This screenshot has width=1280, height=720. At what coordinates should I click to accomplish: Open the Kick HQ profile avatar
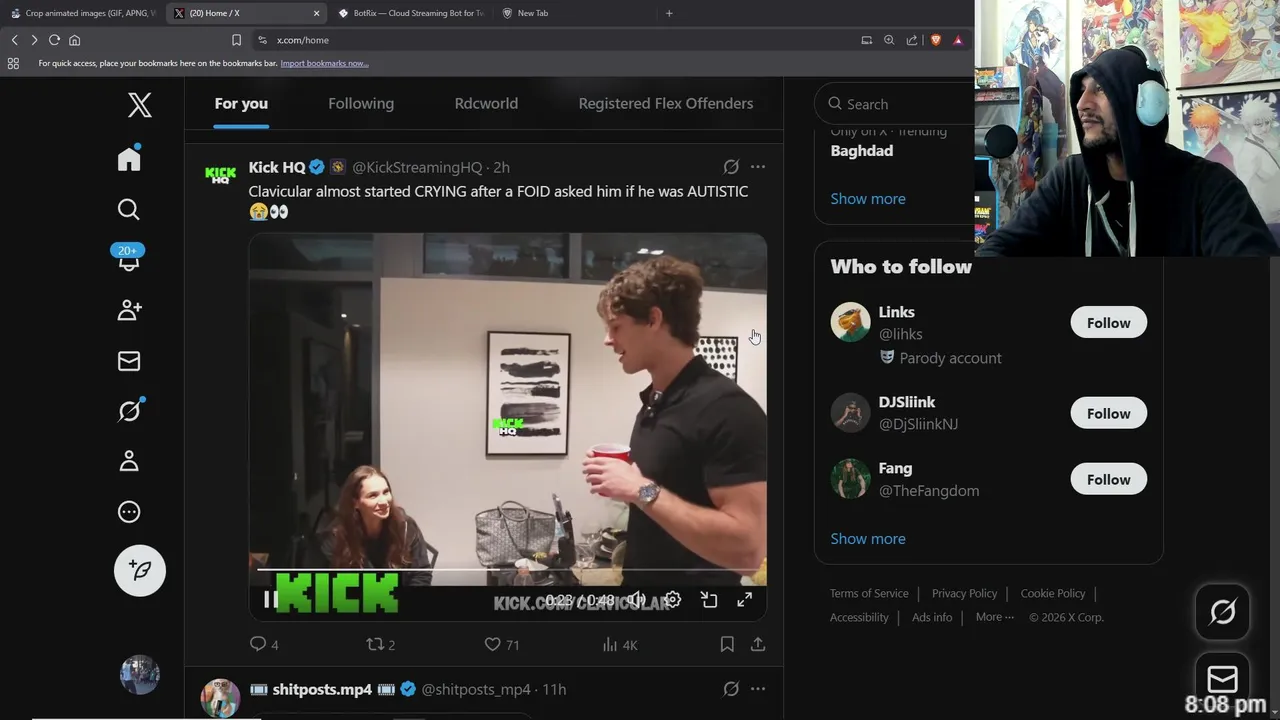click(221, 175)
